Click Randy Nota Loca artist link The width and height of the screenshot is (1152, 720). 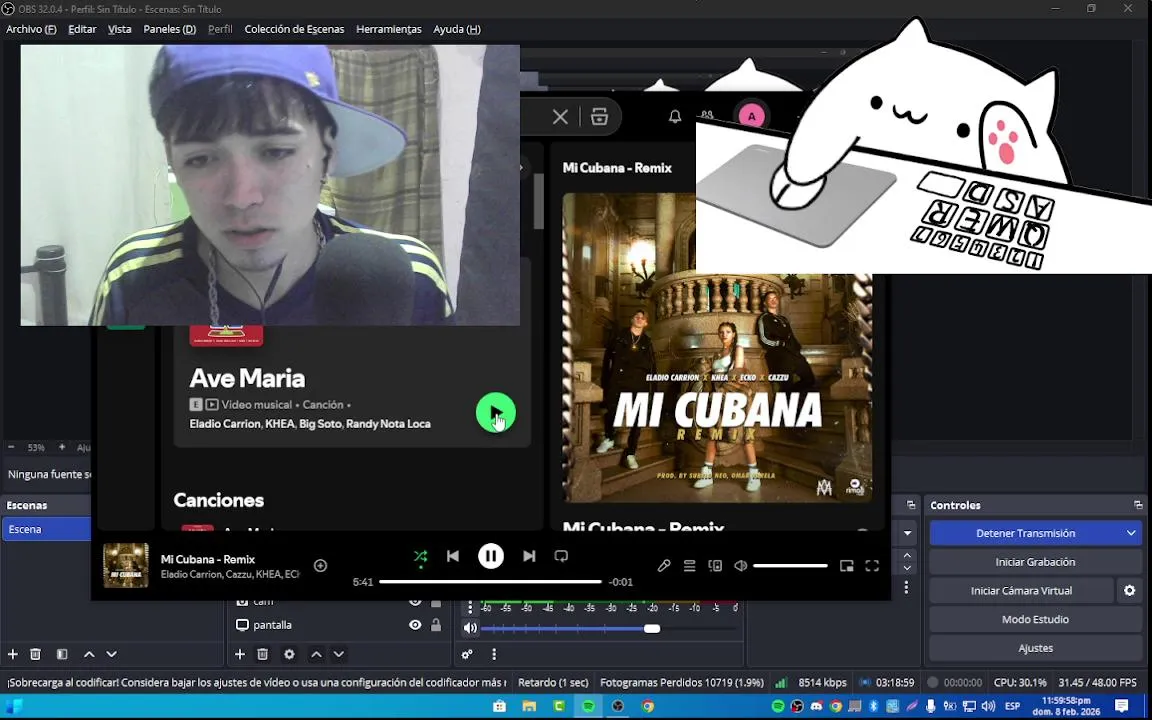388,424
